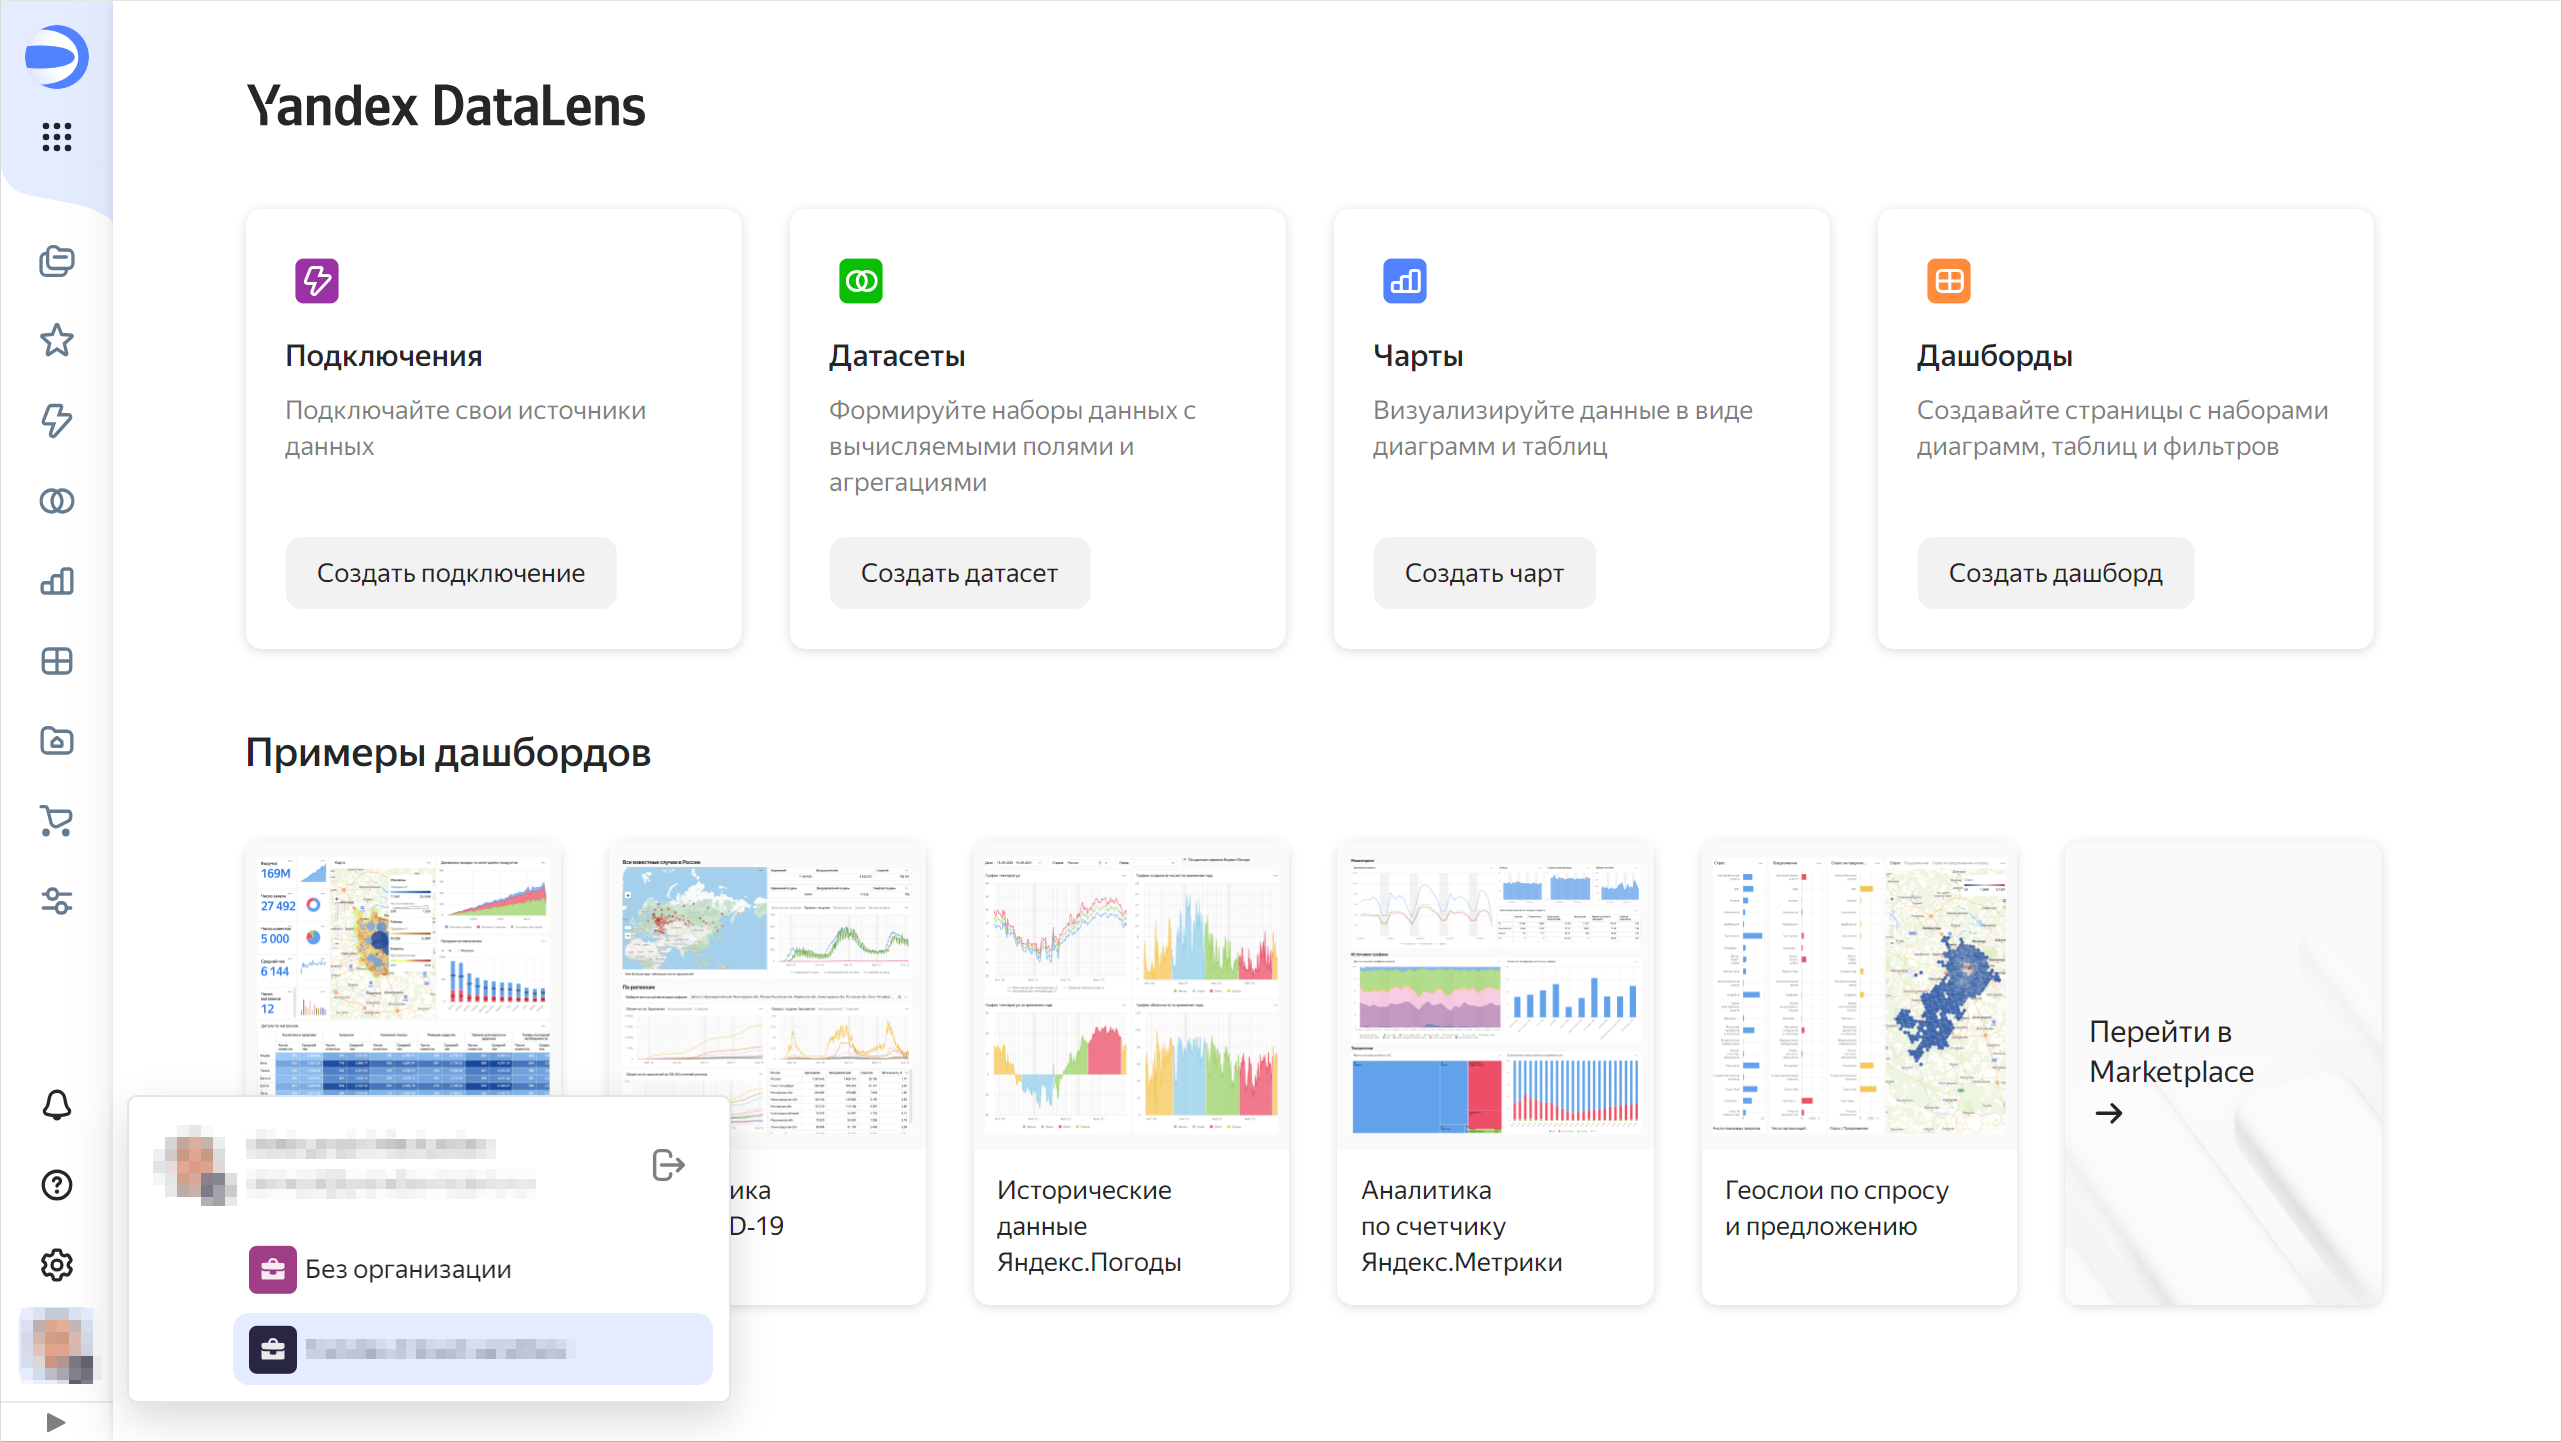Open Datasets overlapping circles sidebar icon

57,501
